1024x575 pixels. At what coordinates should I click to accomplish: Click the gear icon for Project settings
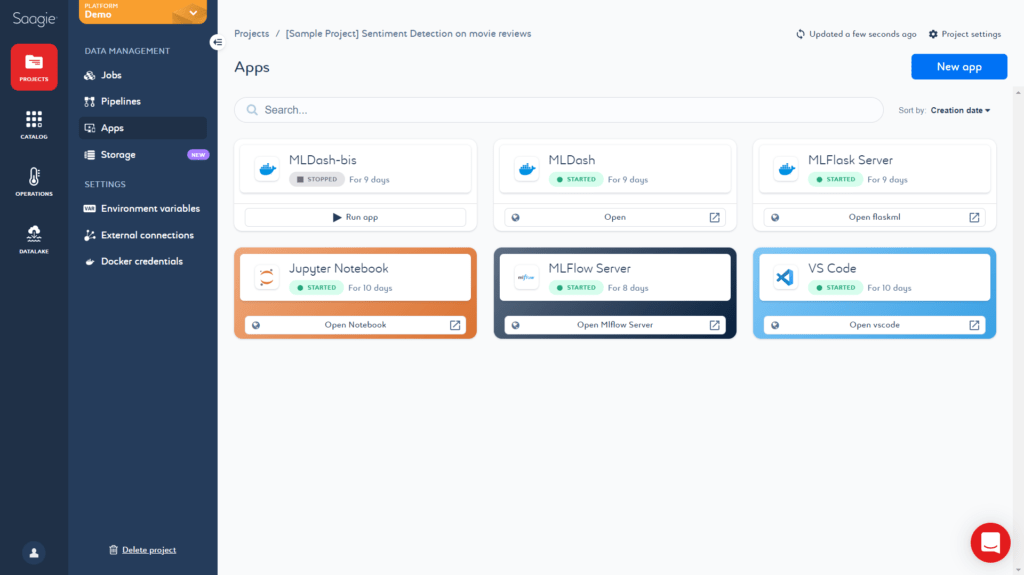[x=933, y=34]
